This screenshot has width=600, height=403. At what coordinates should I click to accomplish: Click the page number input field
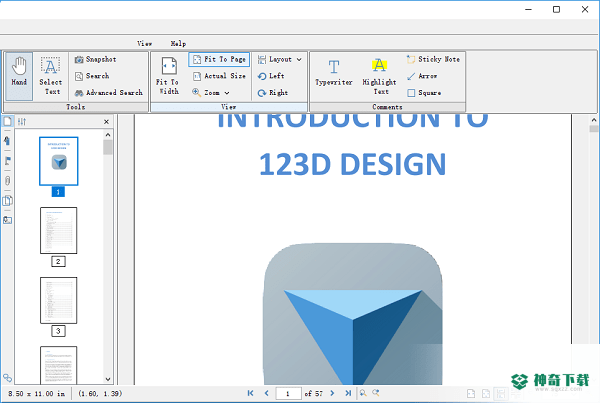coord(288,393)
